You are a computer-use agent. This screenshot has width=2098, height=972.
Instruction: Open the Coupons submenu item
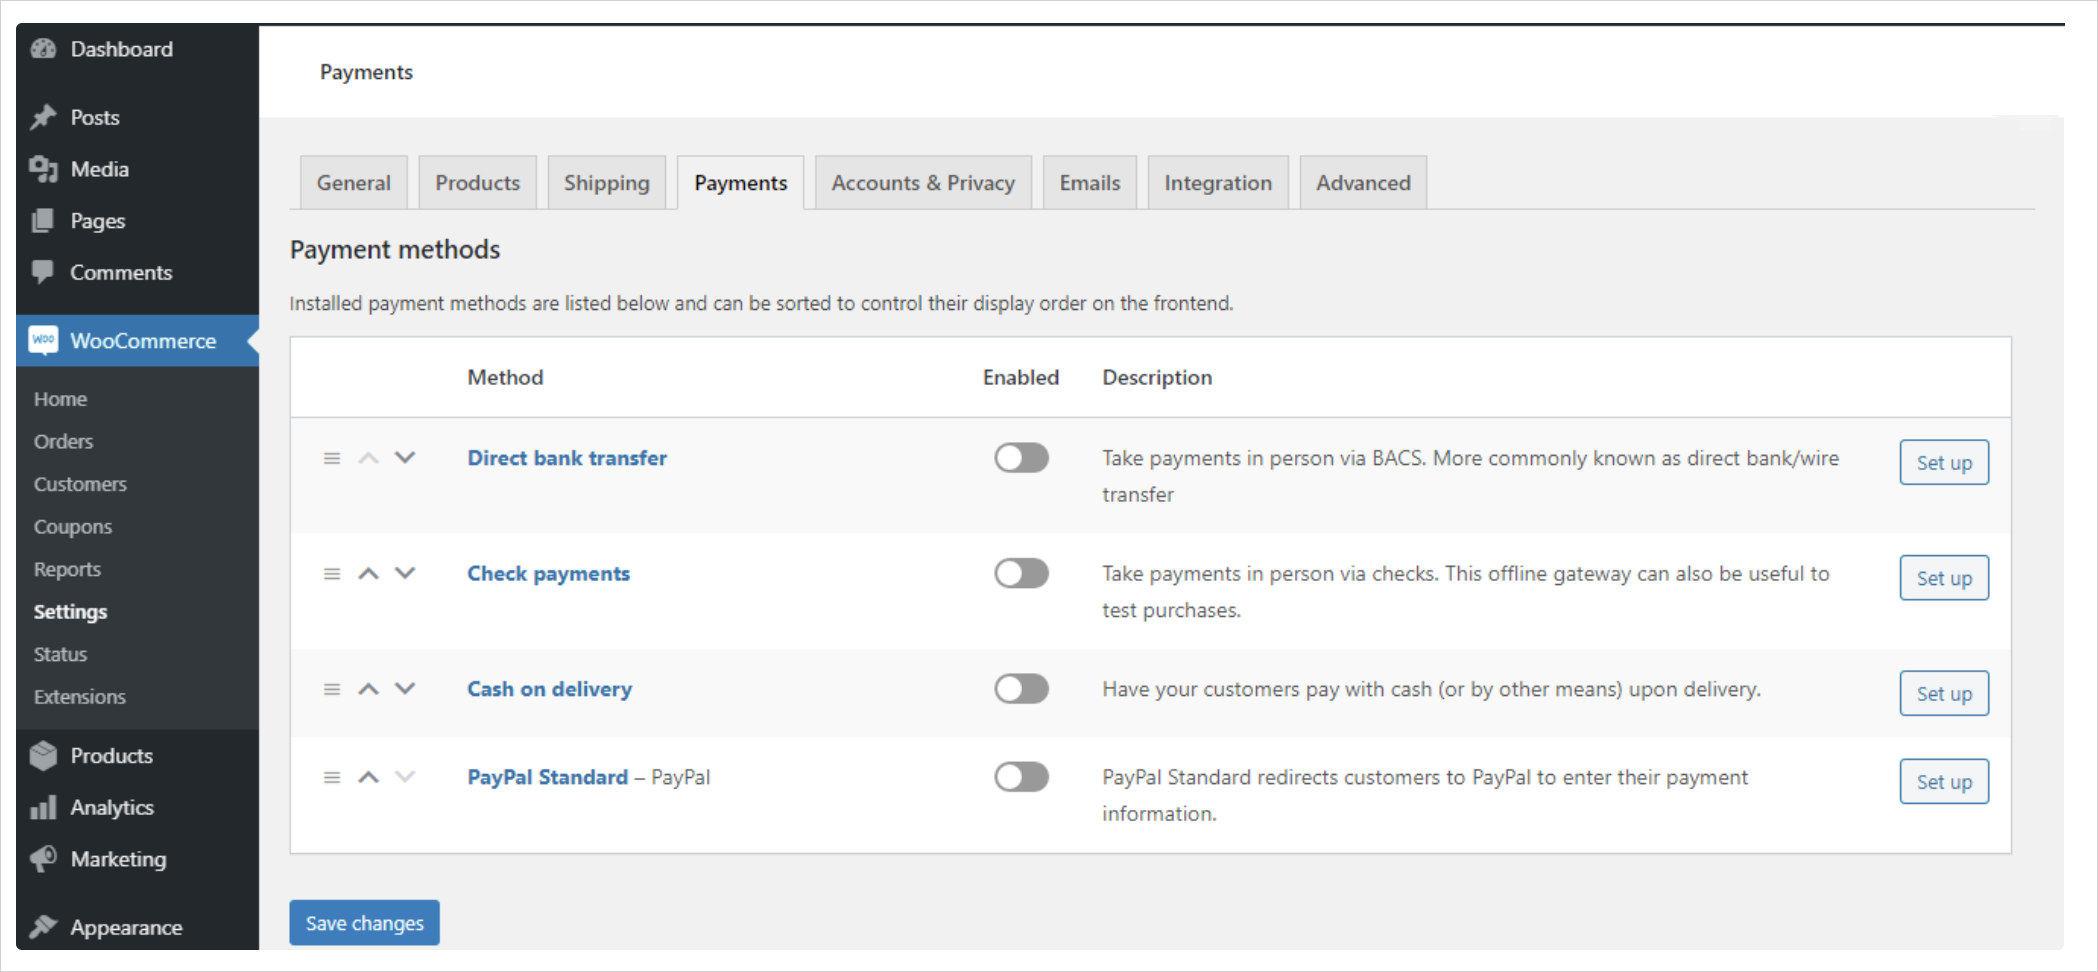coord(72,527)
